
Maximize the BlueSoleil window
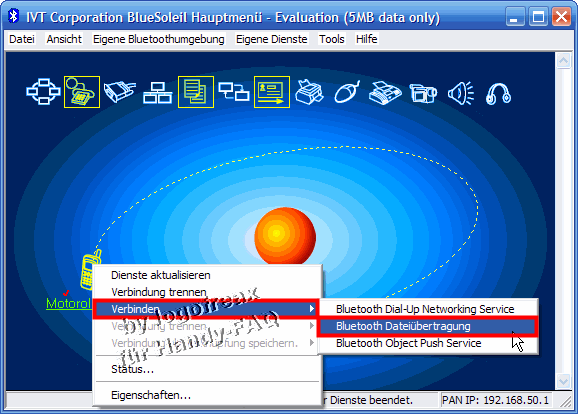pos(538,17)
